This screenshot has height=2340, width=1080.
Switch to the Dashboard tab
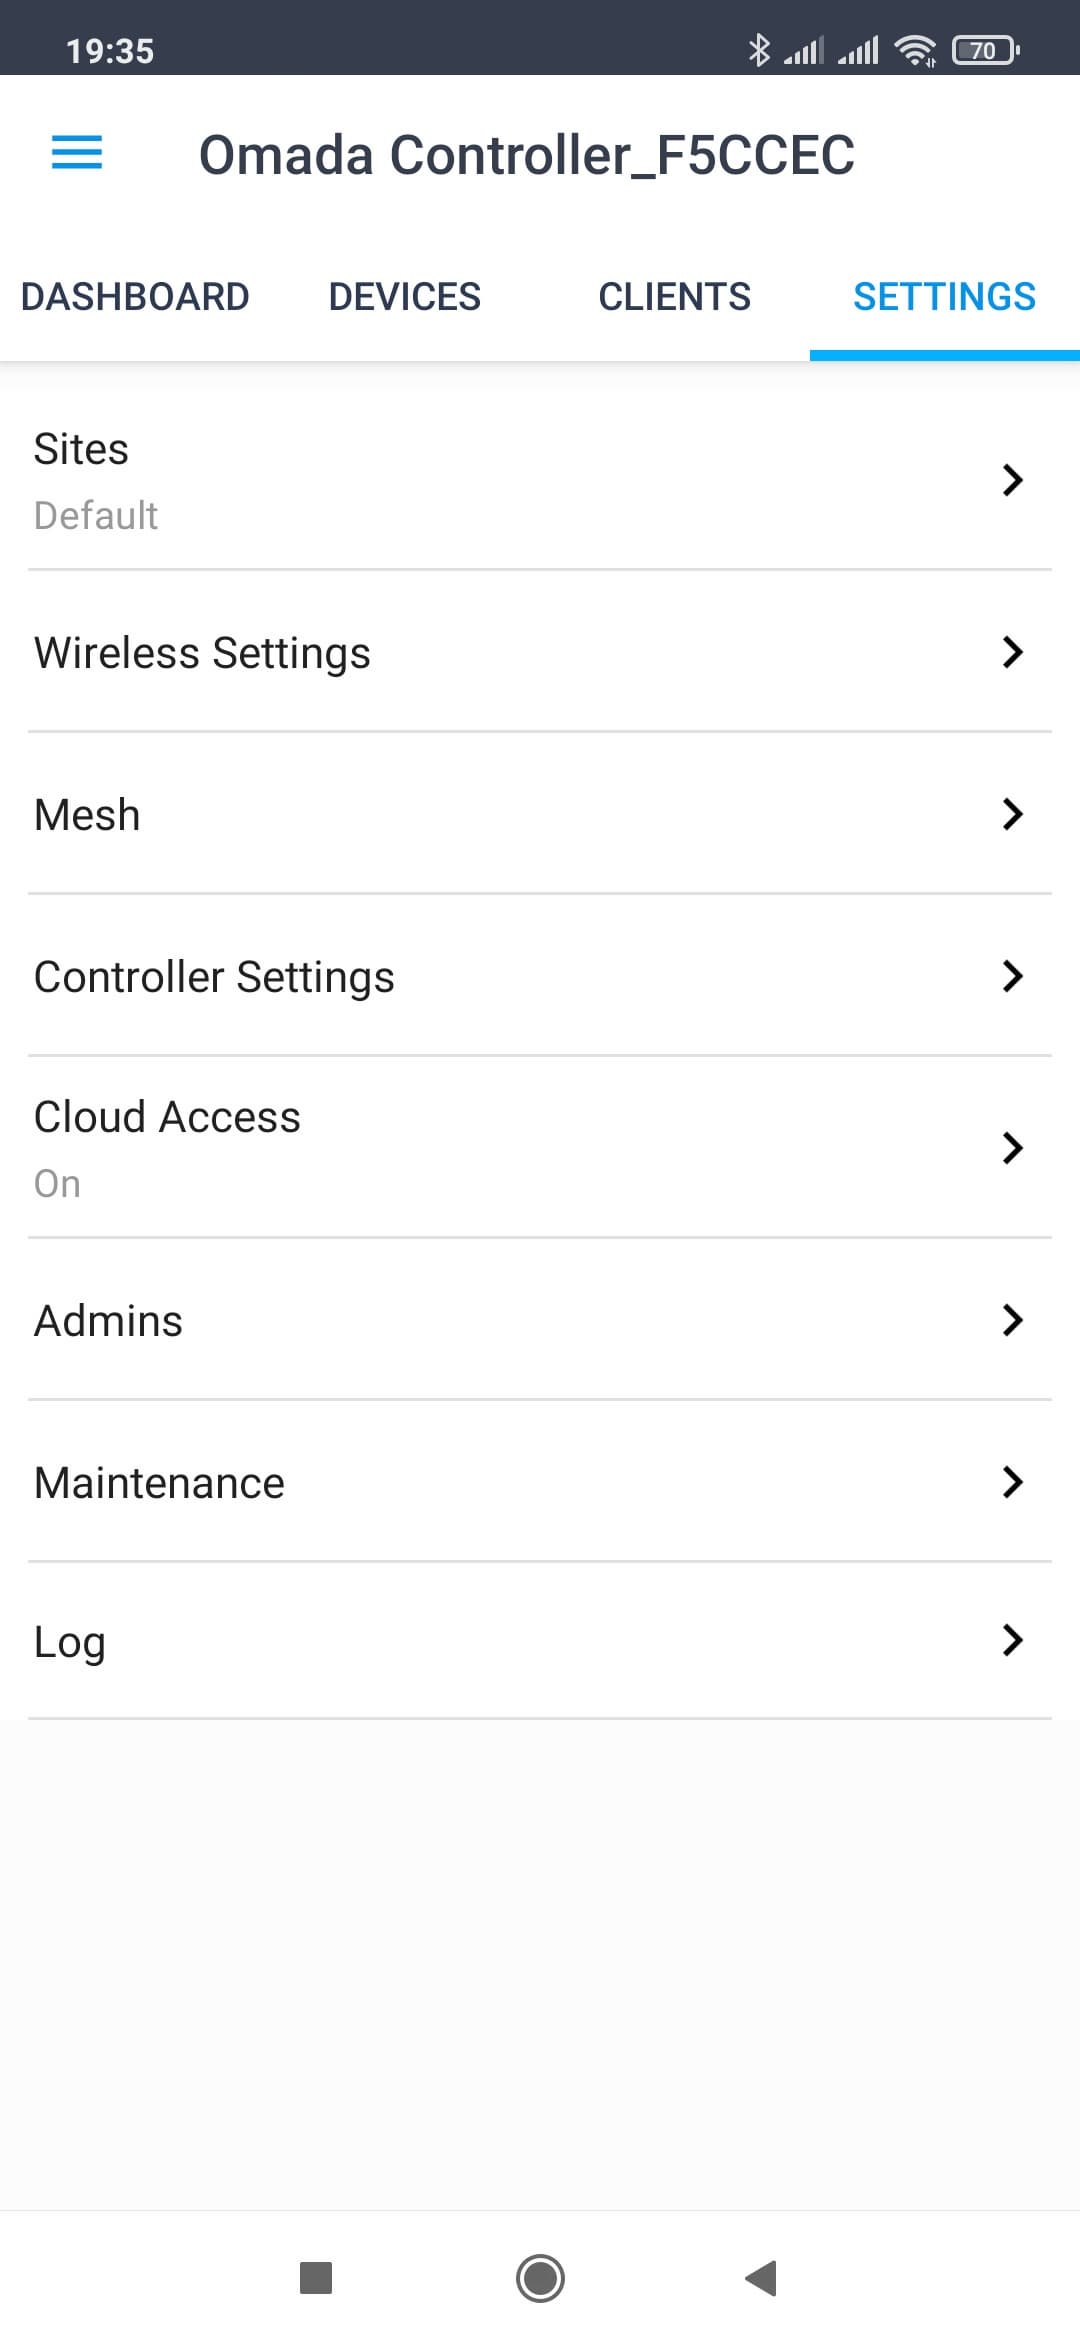pyautogui.click(x=135, y=297)
